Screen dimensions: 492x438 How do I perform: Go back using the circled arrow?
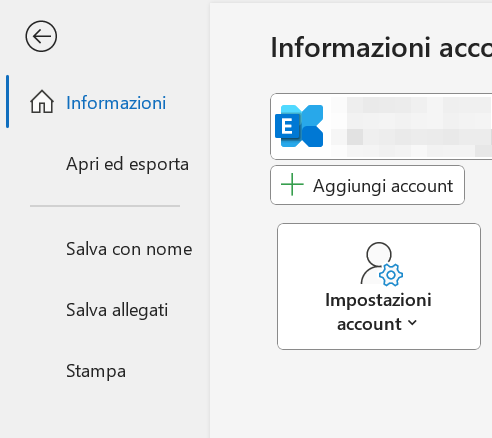coord(41,36)
